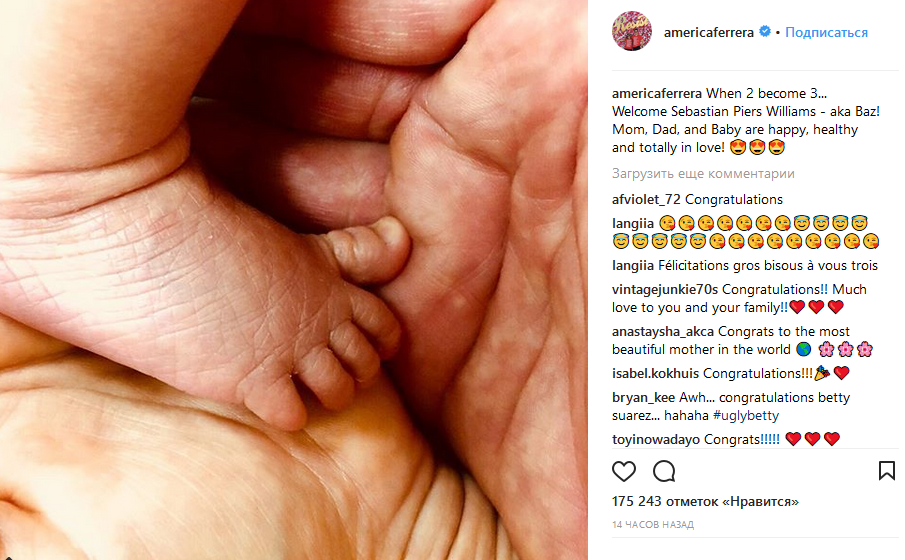This screenshot has height=560, width=905.
Task: Follow the #uglybetty hashtag link
Action: pos(746,415)
